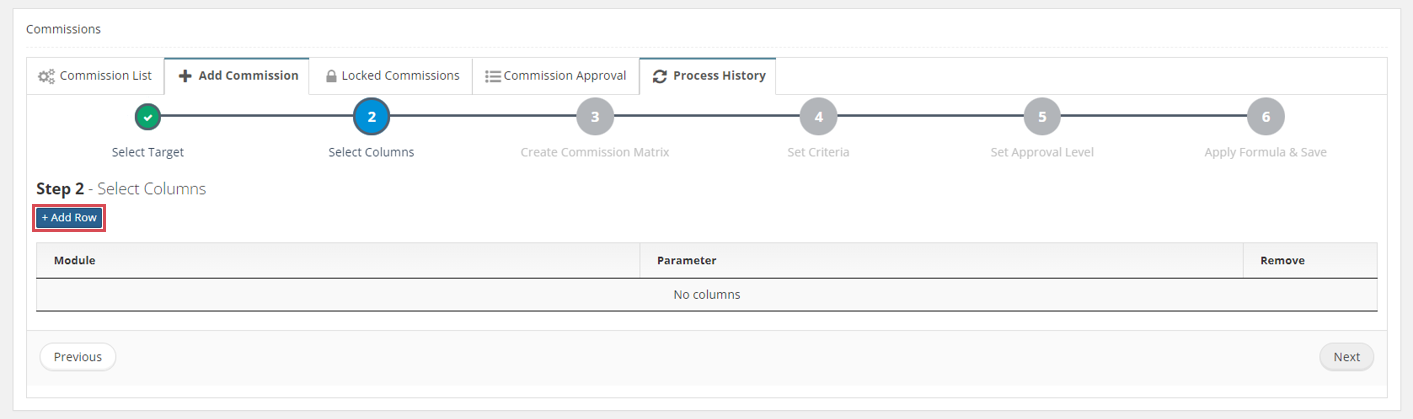Viewport: 1413px width, 419px height.
Task: Switch to the Process History tab
Action: [x=708, y=76]
